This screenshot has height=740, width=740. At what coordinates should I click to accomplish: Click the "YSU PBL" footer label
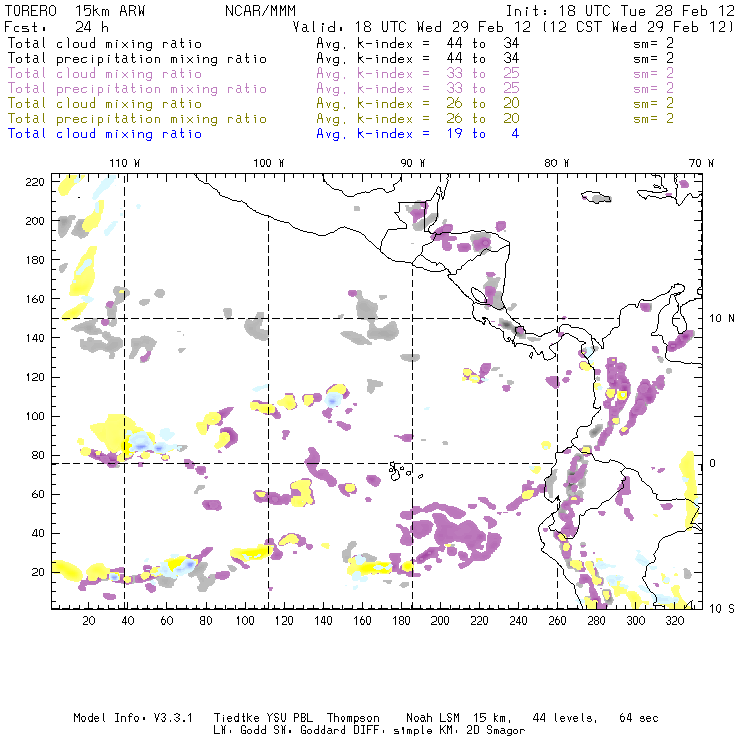point(289,718)
